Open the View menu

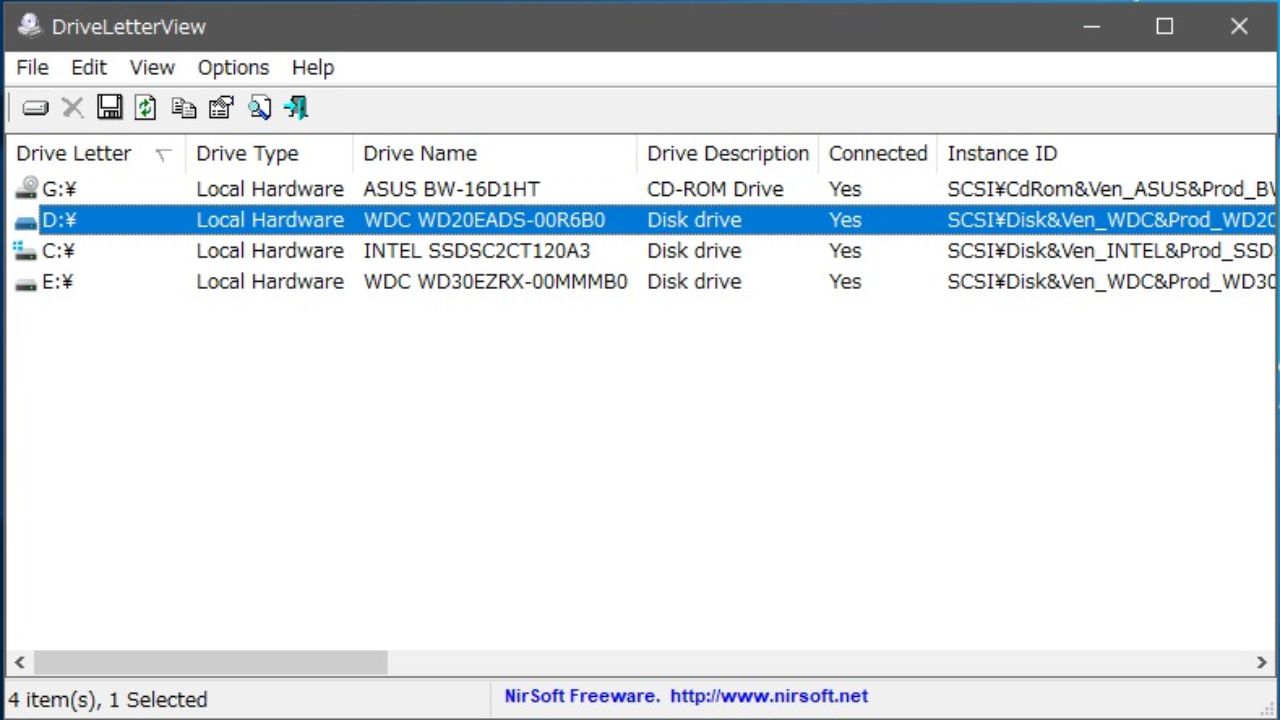click(x=152, y=68)
